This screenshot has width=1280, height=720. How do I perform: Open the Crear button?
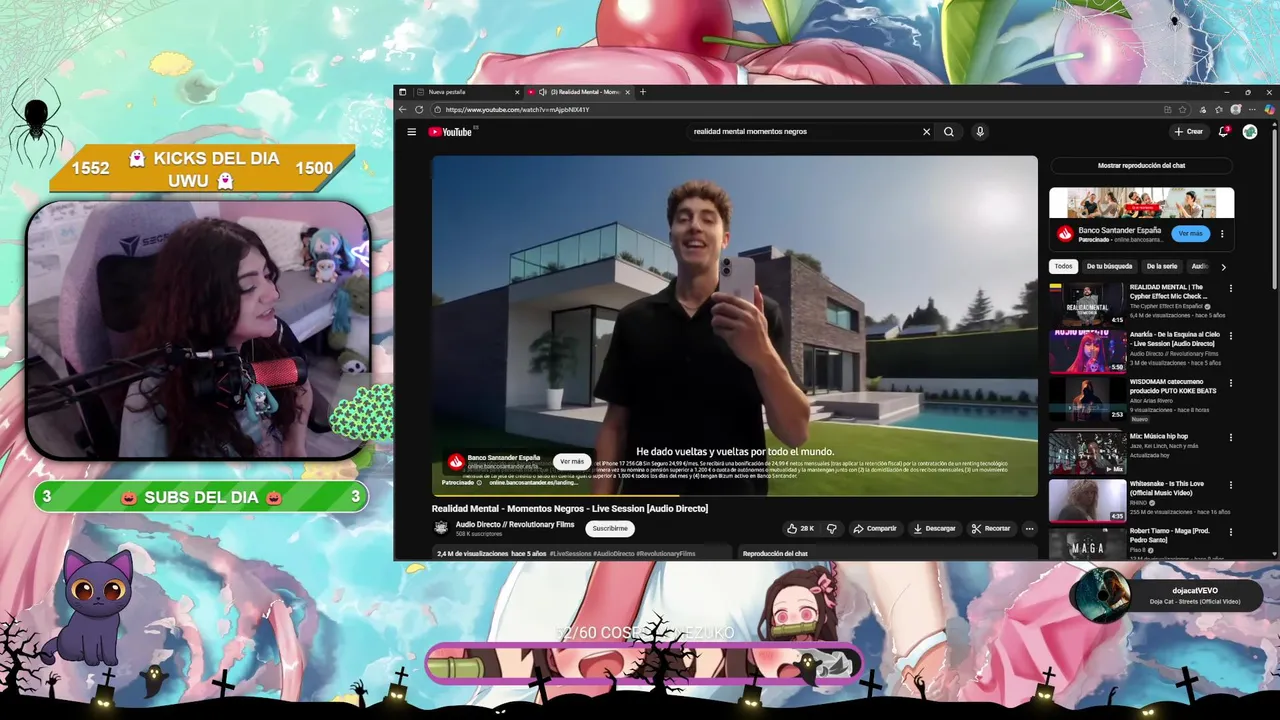[1189, 132]
